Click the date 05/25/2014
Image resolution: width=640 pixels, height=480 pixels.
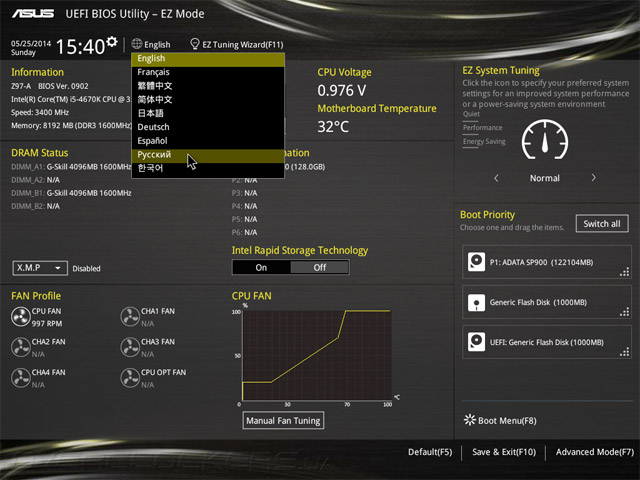coord(31,44)
